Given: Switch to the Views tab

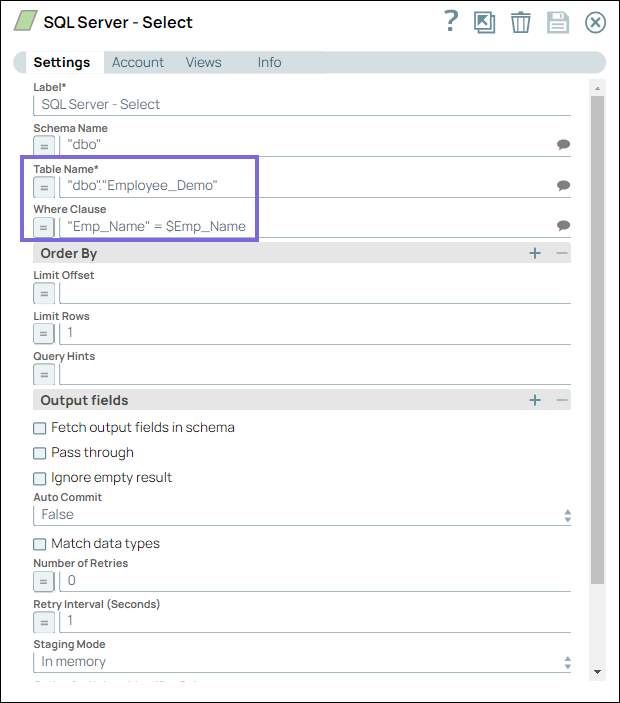Looking at the screenshot, I should tap(204, 62).
